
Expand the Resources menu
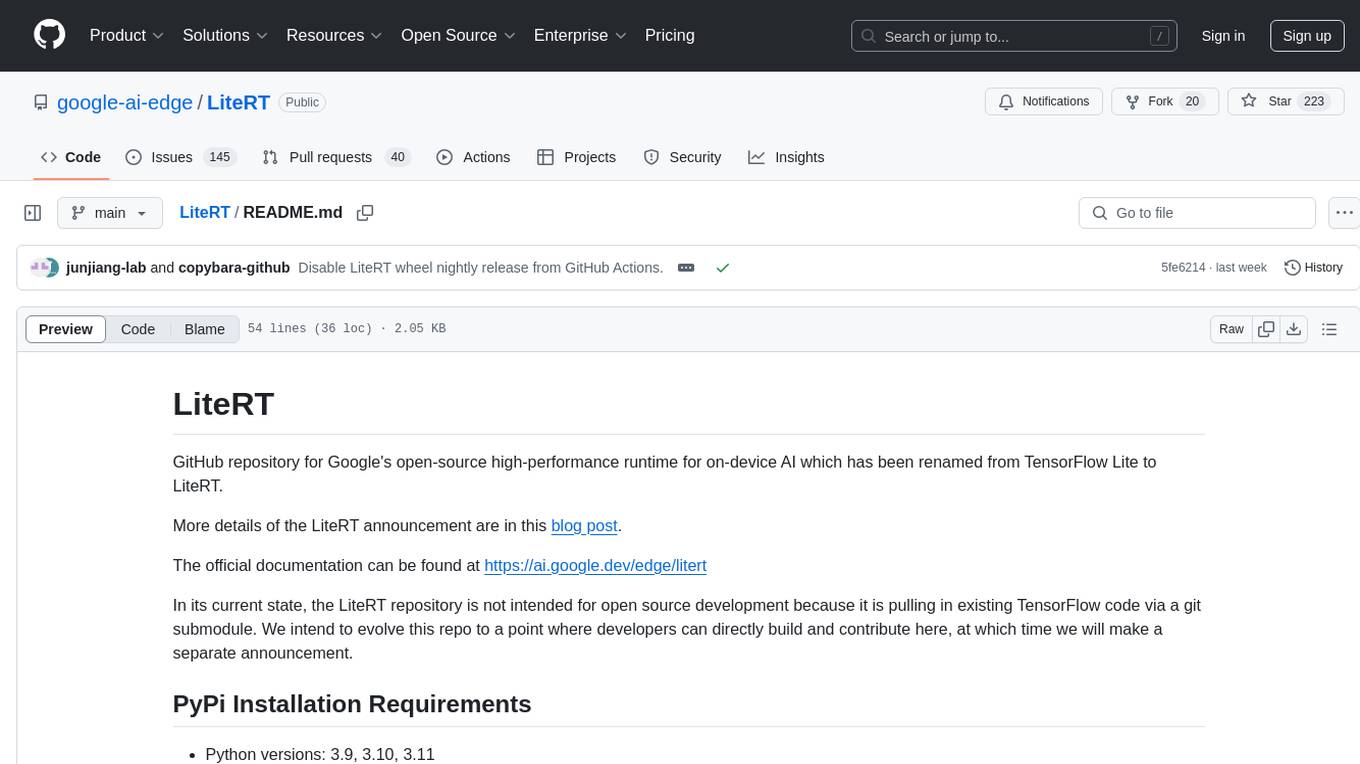point(334,35)
